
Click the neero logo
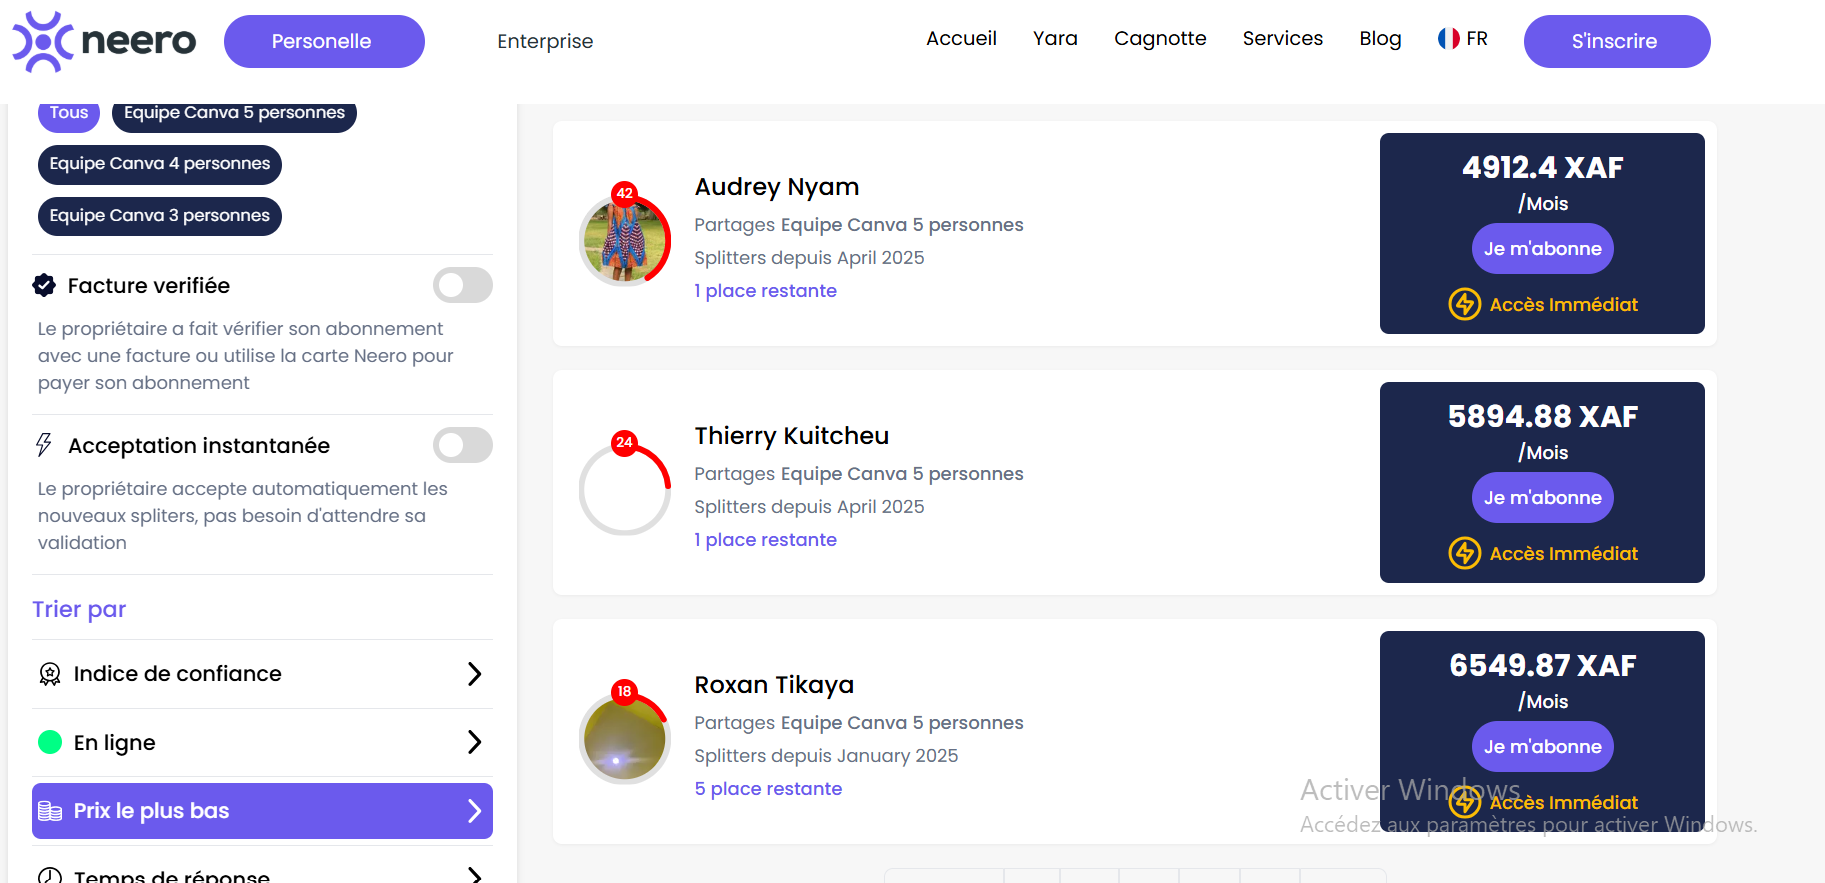tap(104, 41)
